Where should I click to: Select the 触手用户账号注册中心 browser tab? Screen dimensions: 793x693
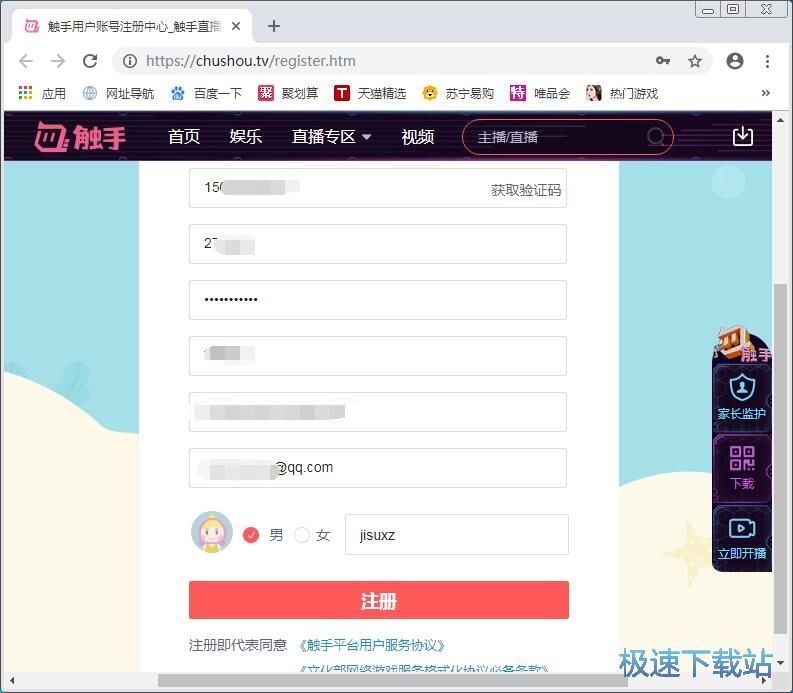(x=133, y=26)
